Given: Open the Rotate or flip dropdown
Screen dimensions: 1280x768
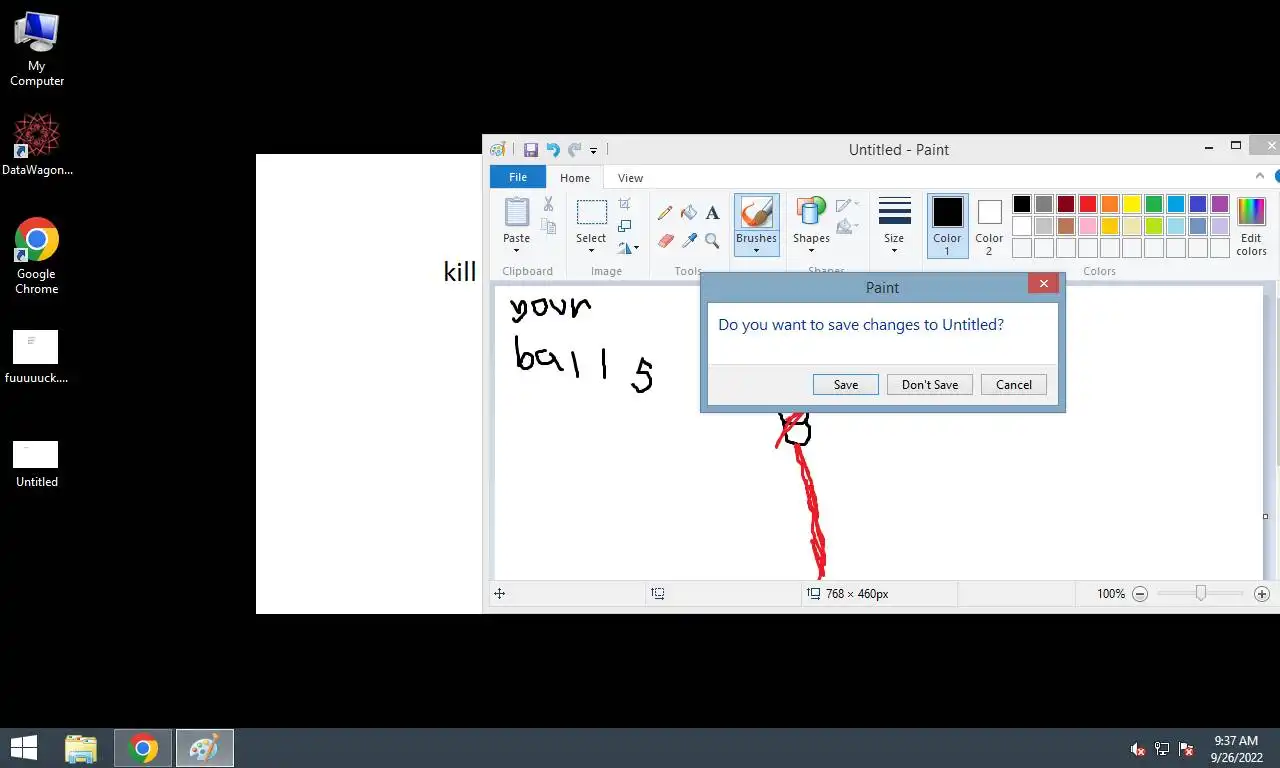Looking at the screenshot, I should 628,248.
